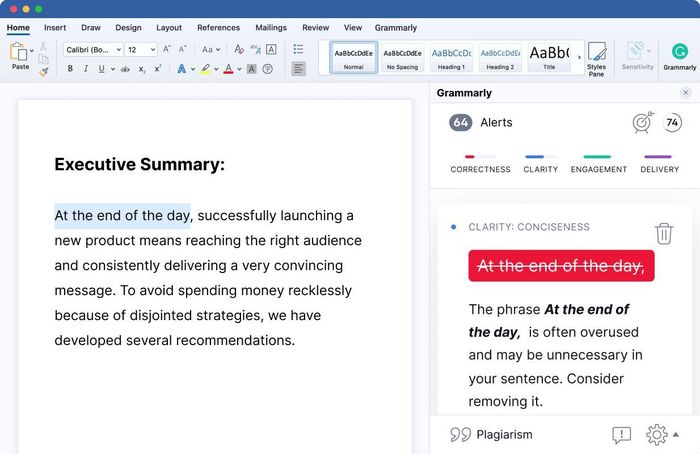View overall score 74 circle
700x454 pixels.
pyautogui.click(x=672, y=122)
